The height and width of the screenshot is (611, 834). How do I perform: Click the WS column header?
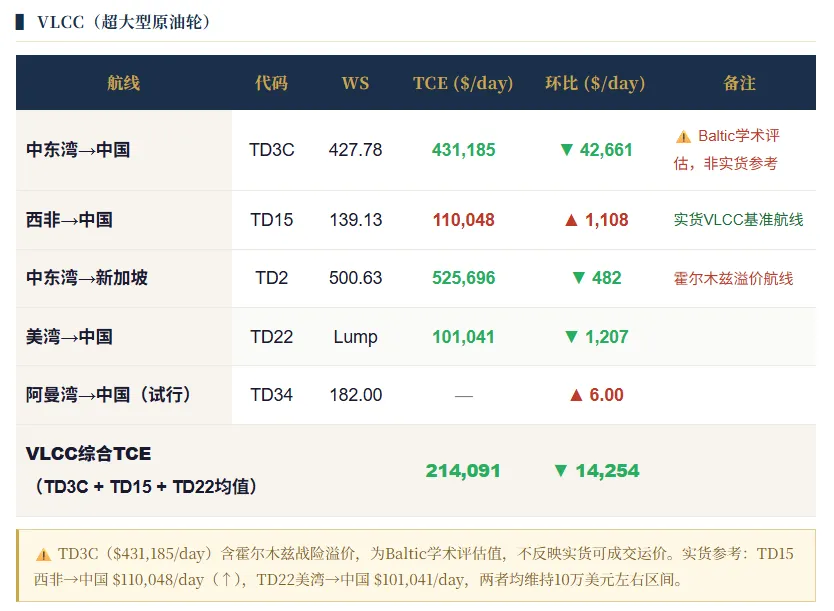point(355,83)
